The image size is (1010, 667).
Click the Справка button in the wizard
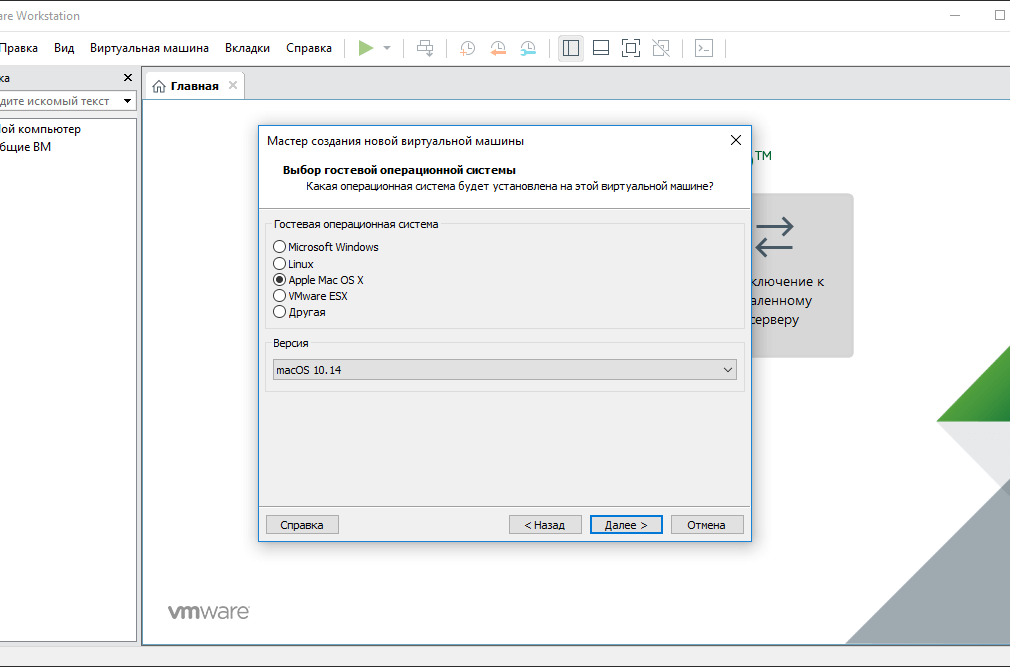(302, 525)
